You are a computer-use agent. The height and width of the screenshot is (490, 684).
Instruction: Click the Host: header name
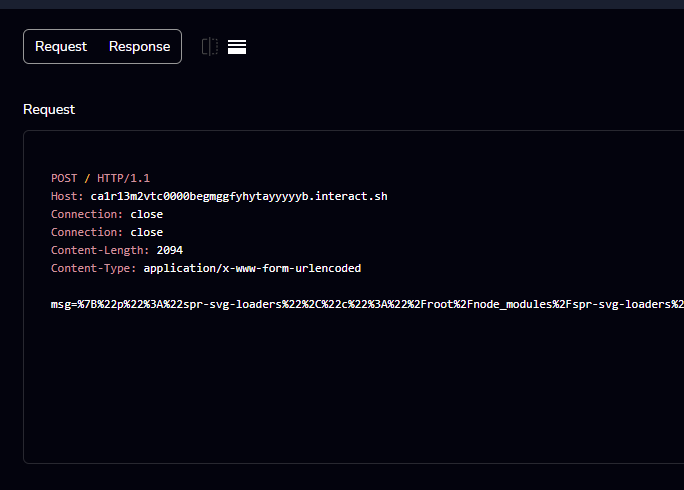(x=67, y=196)
